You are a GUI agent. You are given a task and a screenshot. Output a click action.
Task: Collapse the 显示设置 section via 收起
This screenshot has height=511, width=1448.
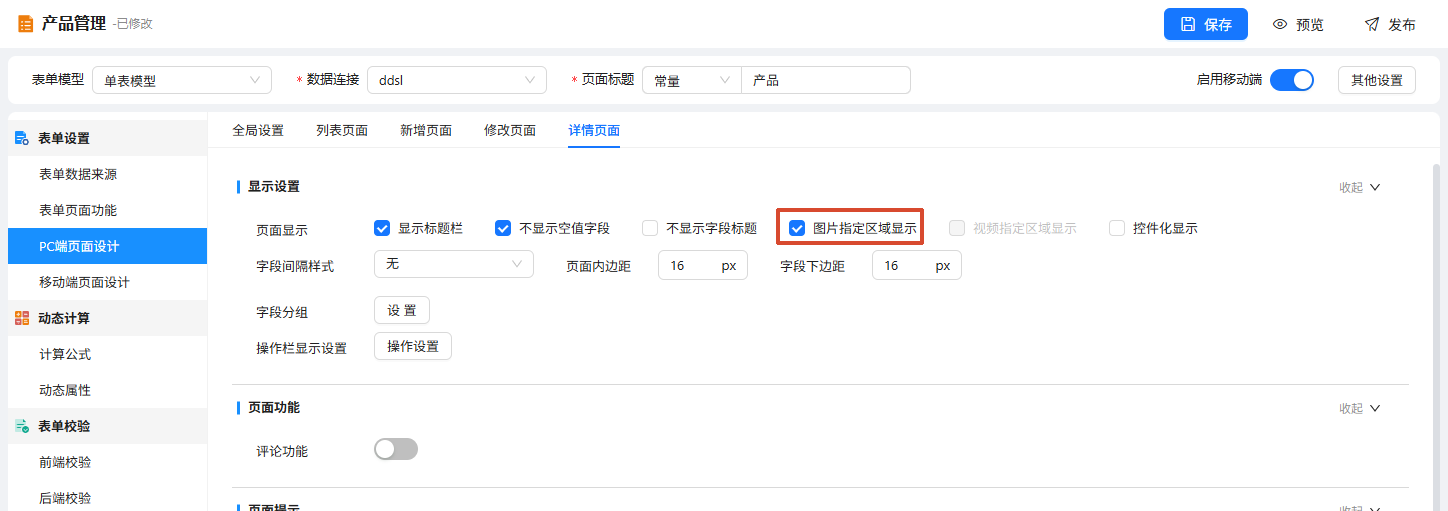click(1360, 187)
